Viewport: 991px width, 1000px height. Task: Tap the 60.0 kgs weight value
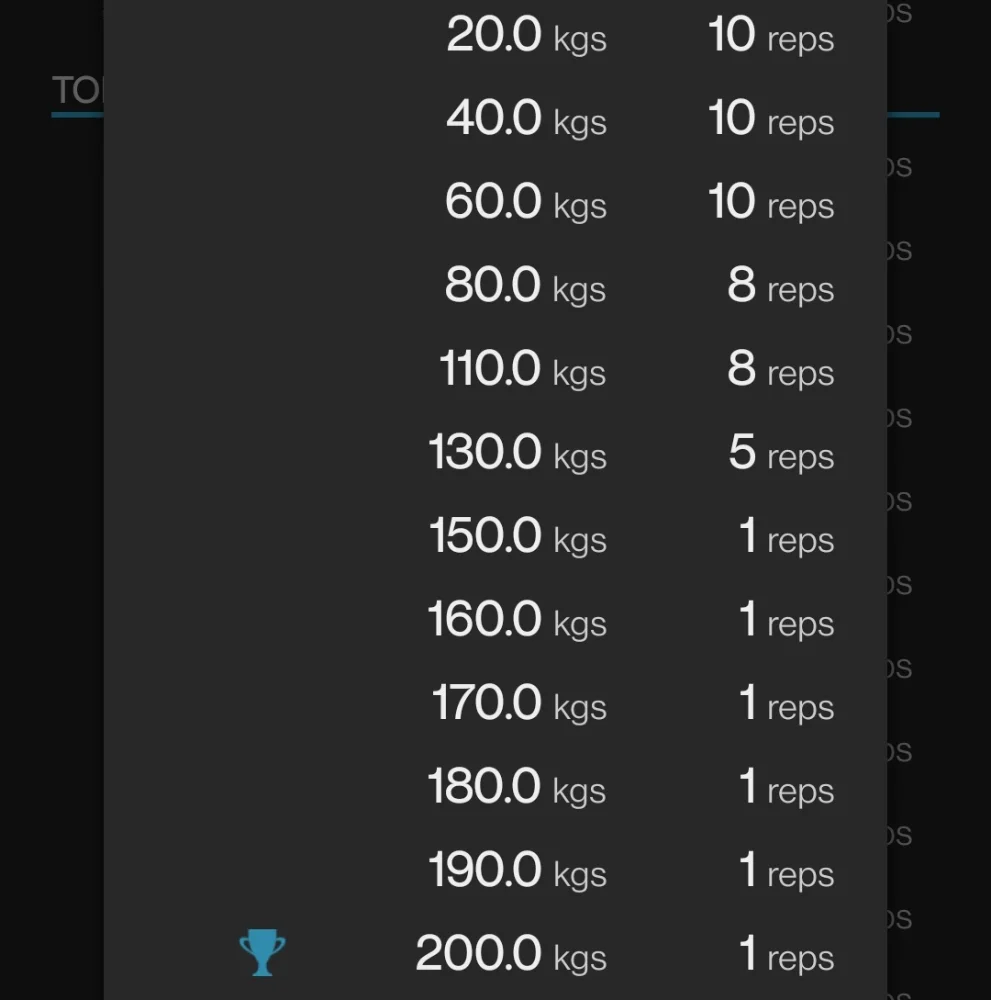tap(526, 203)
